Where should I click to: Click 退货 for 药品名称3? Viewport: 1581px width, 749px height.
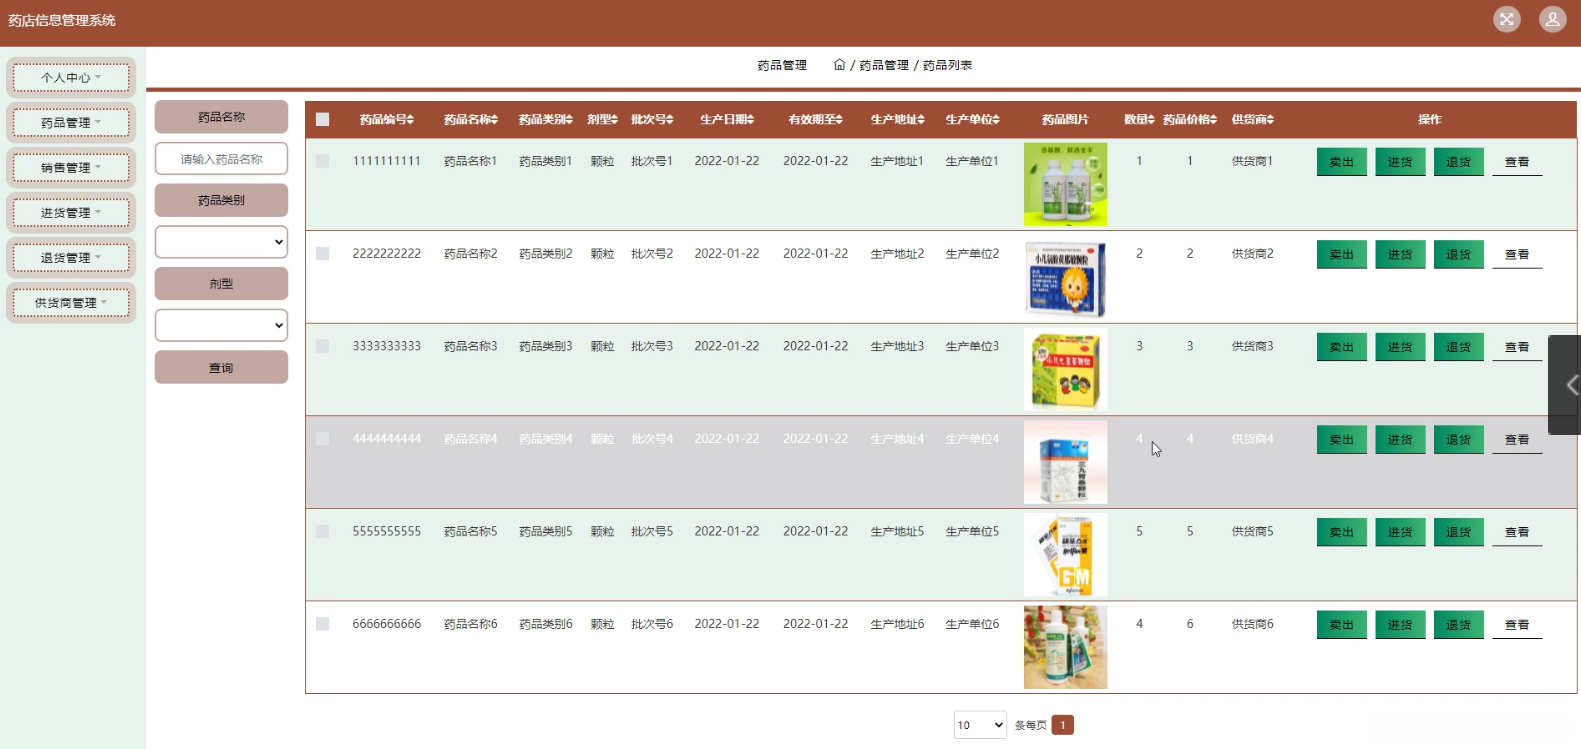[1459, 347]
